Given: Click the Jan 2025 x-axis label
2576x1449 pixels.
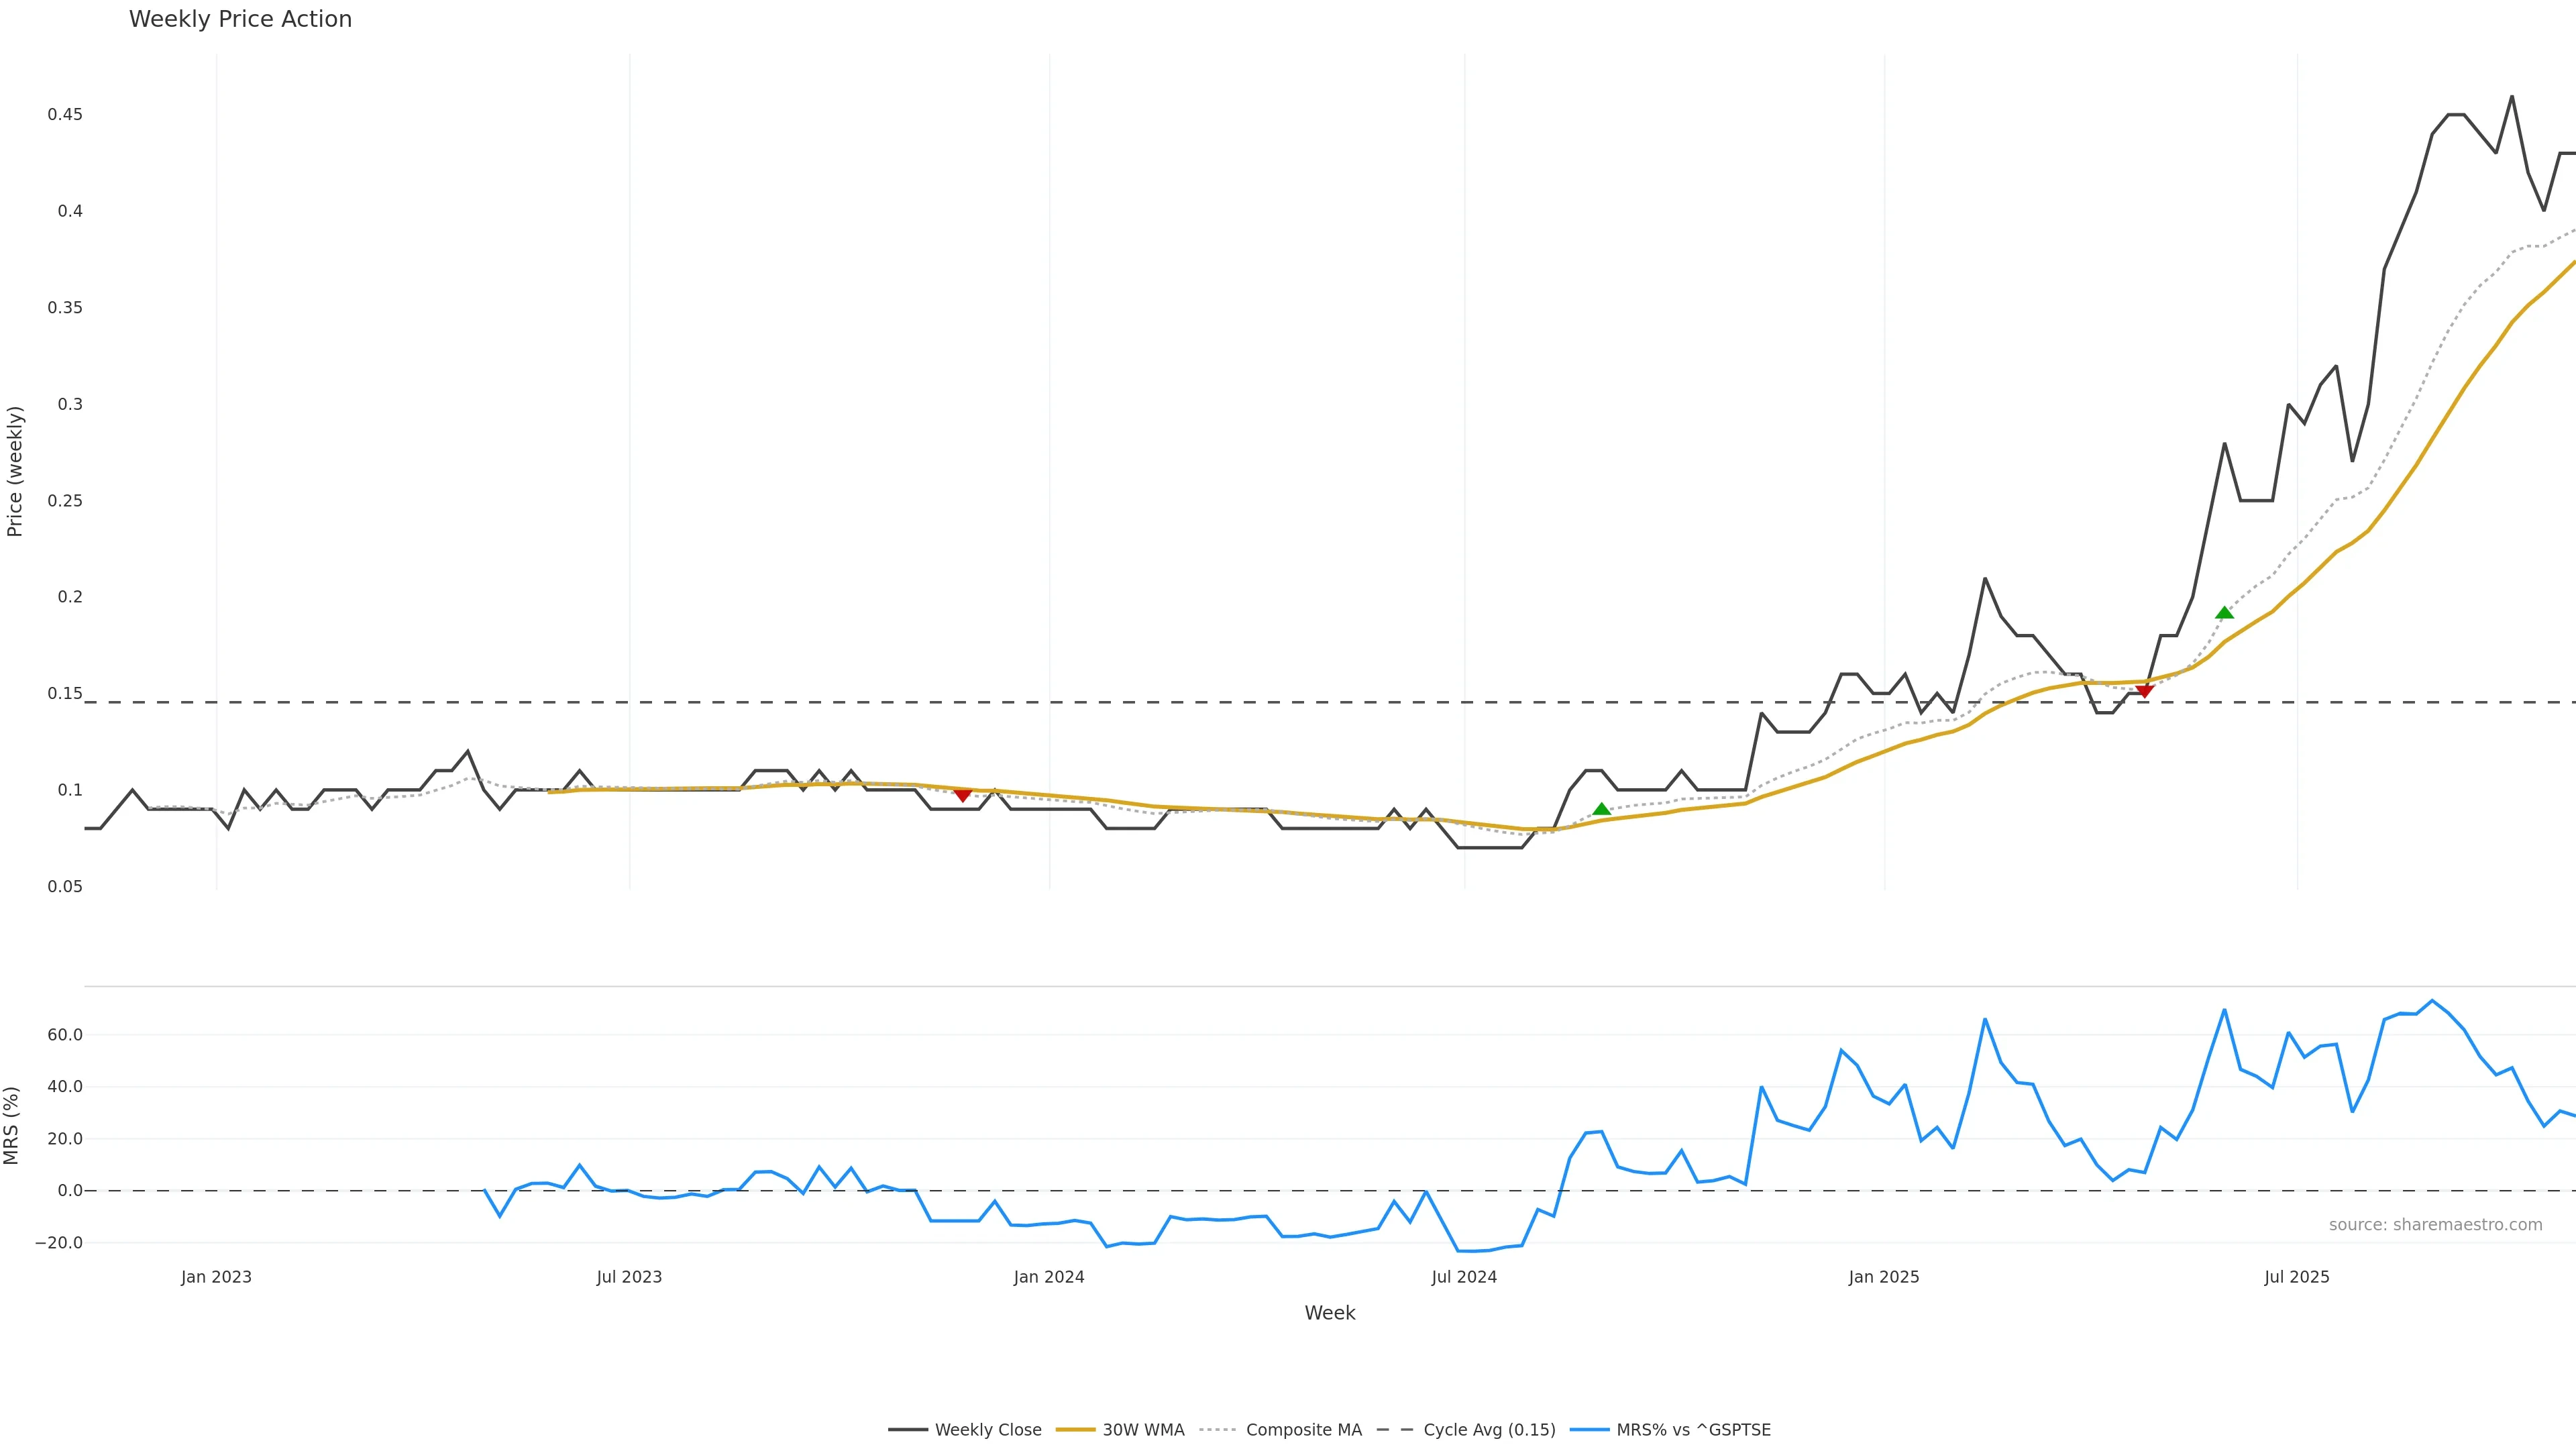Looking at the screenshot, I should pos(1884,1277).
